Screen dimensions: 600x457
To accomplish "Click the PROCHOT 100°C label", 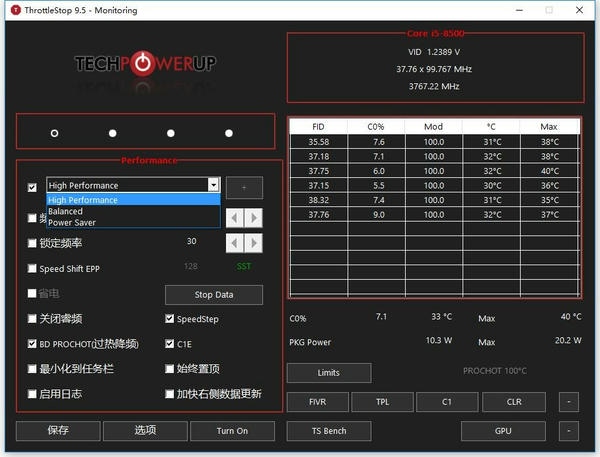I will 495,371.
